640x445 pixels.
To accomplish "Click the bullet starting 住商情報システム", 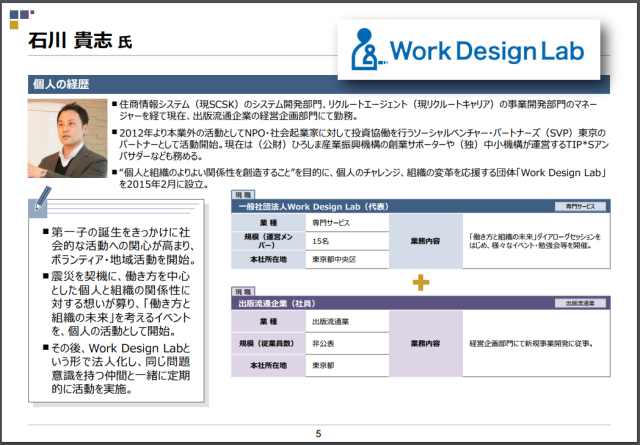I will tap(354, 110).
